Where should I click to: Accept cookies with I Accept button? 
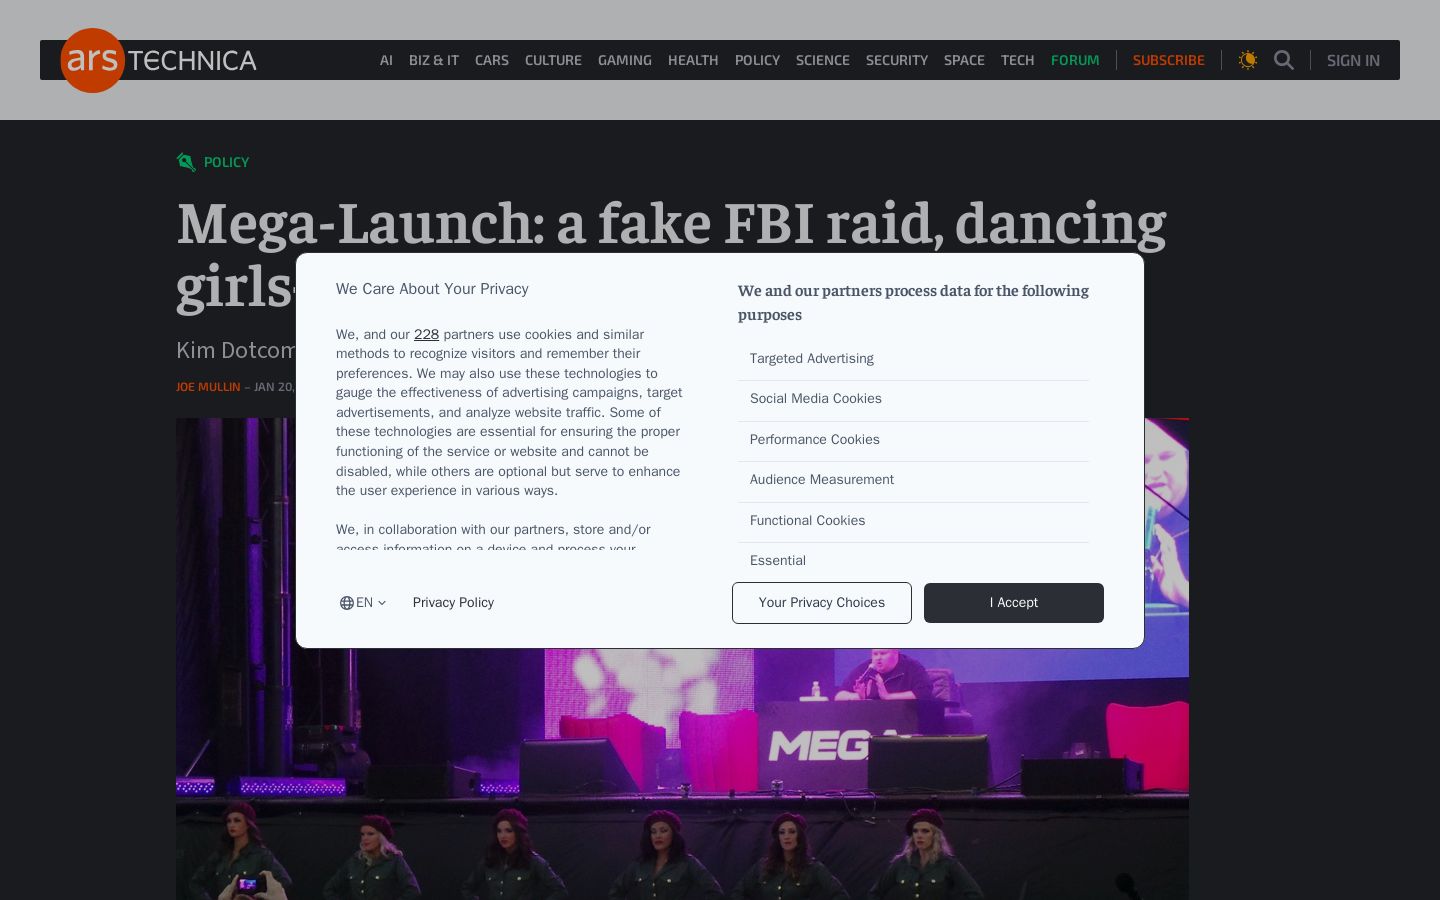(1014, 603)
